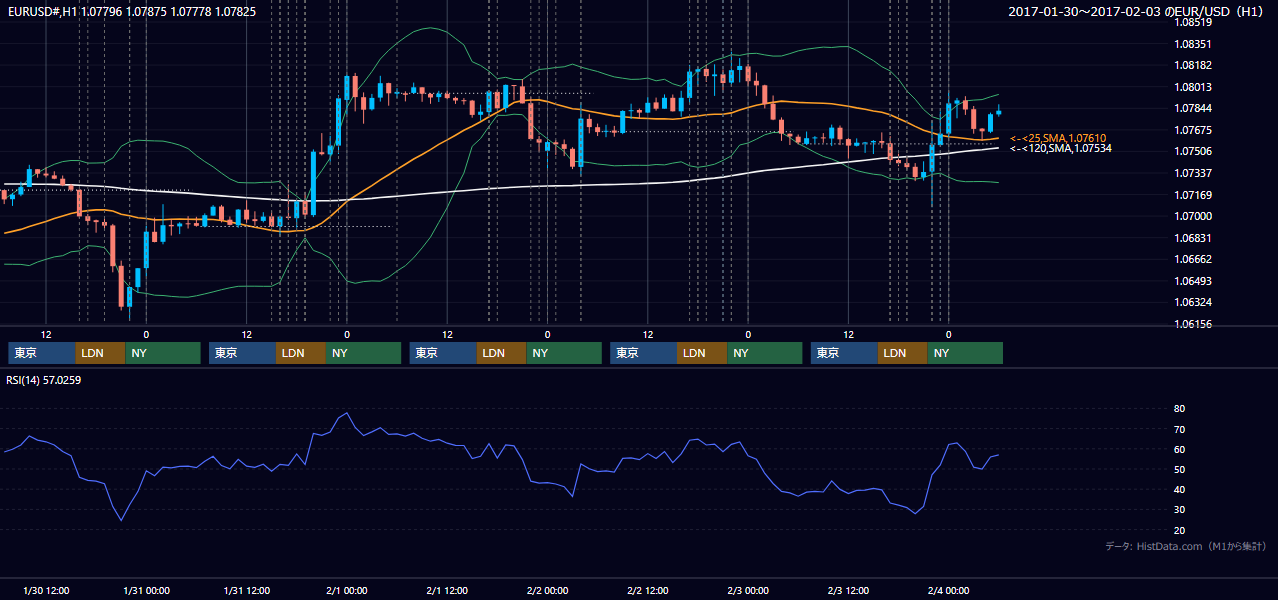The image size is (1278, 600).
Task: Click price axis value 1.07675
Action: [1193, 130]
